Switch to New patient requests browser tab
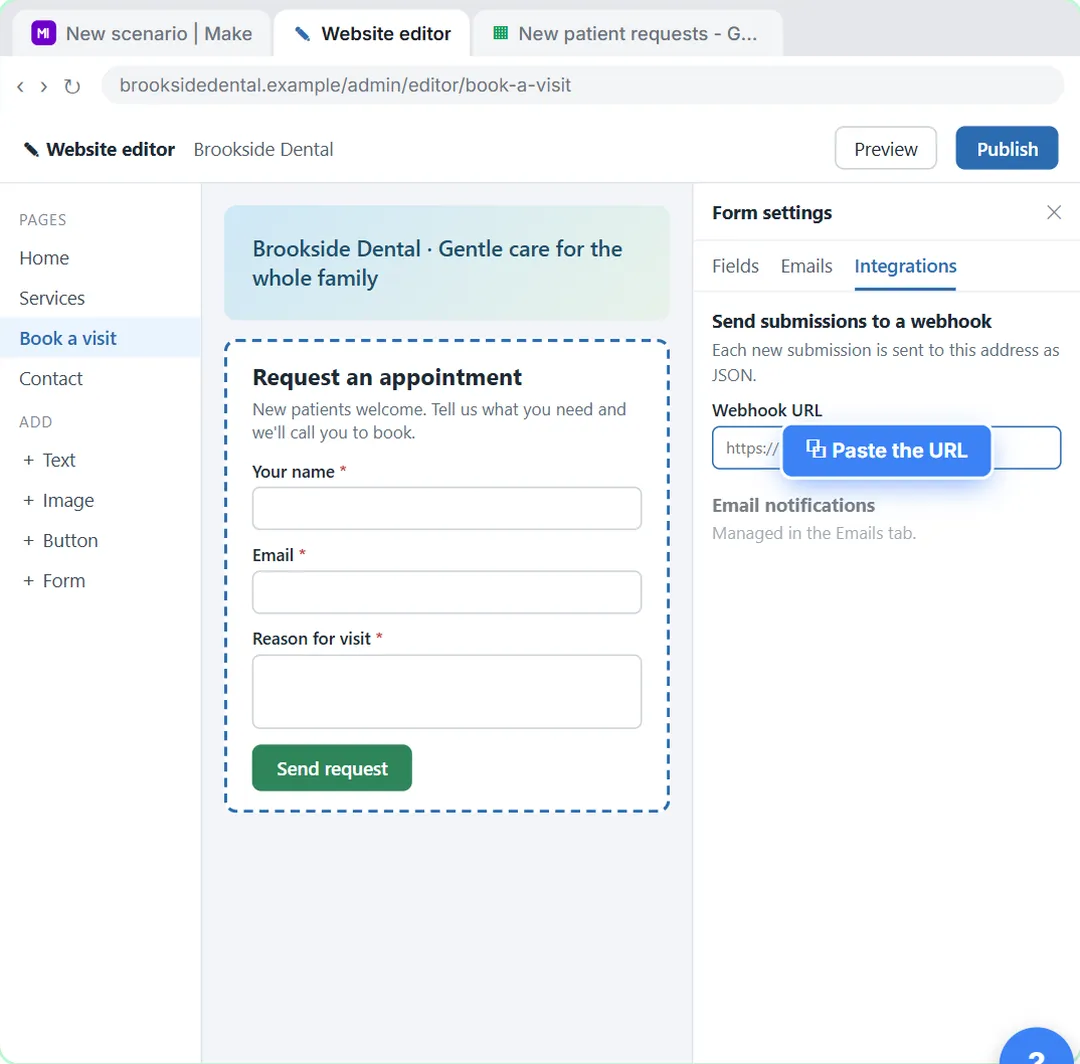This screenshot has height=1064, width=1080. (x=627, y=33)
